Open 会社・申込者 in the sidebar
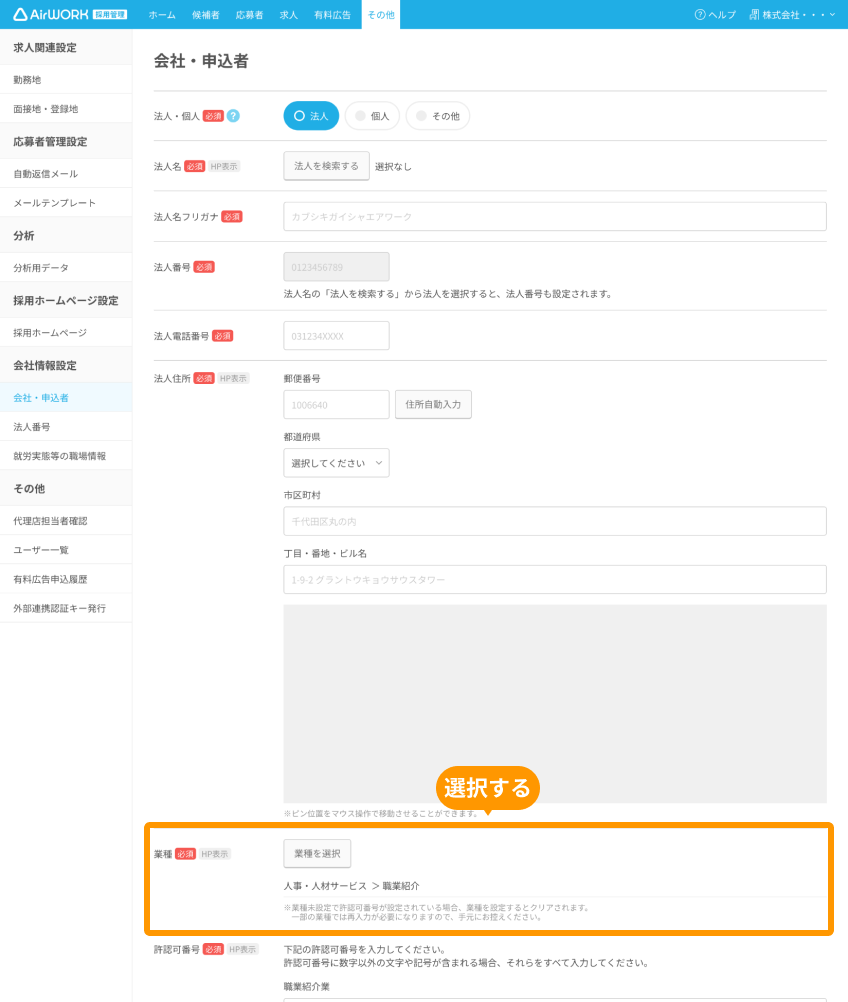The width and height of the screenshot is (848, 1002). click(x=66, y=397)
